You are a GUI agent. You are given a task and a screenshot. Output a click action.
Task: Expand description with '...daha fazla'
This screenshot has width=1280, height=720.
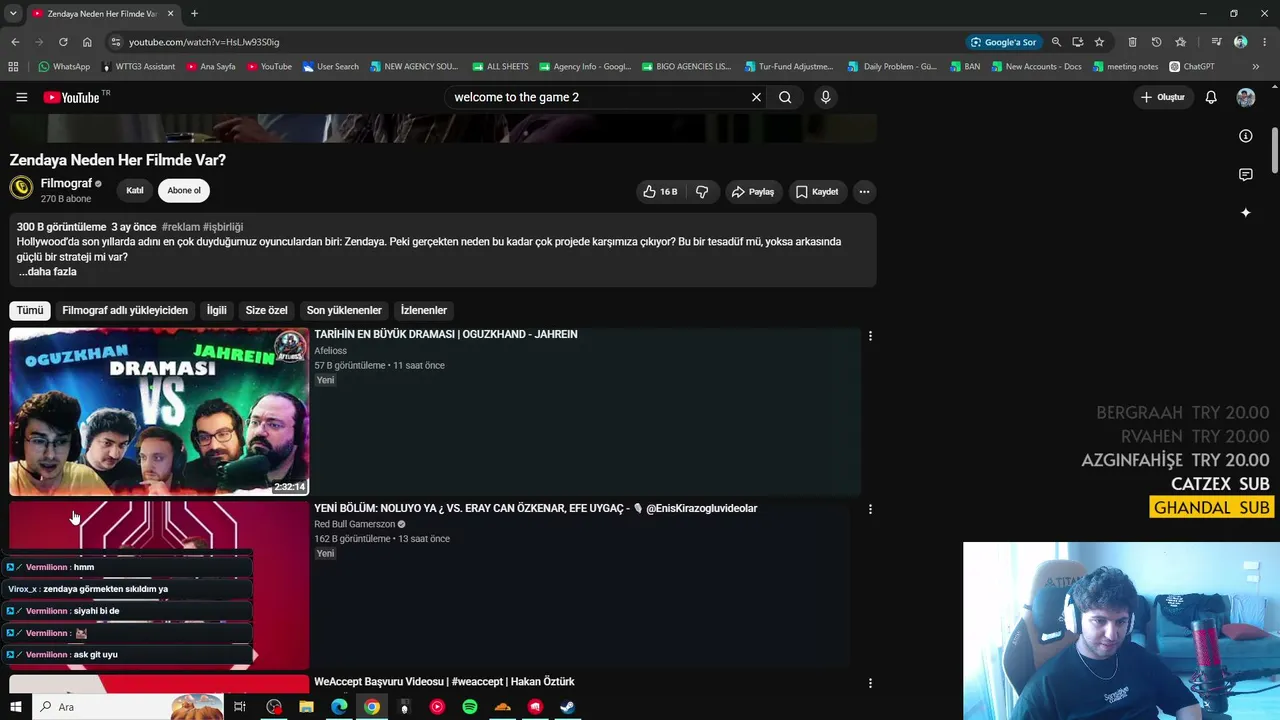(x=47, y=272)
